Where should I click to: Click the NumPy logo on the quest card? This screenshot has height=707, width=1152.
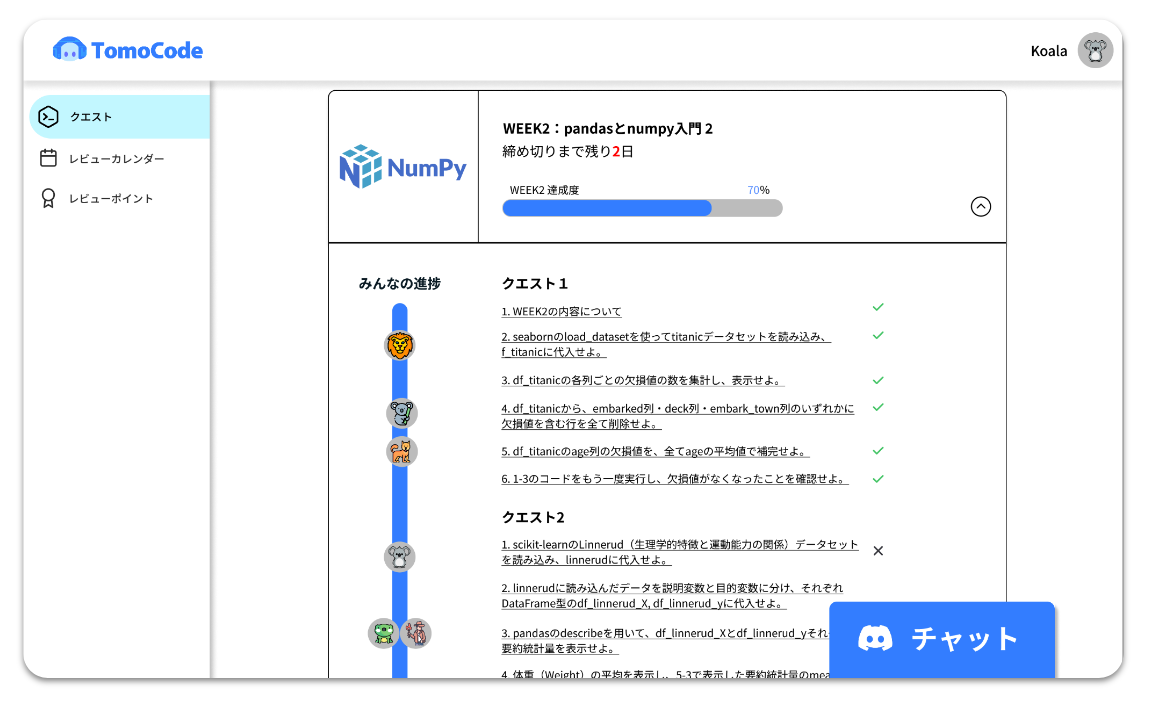401,167
